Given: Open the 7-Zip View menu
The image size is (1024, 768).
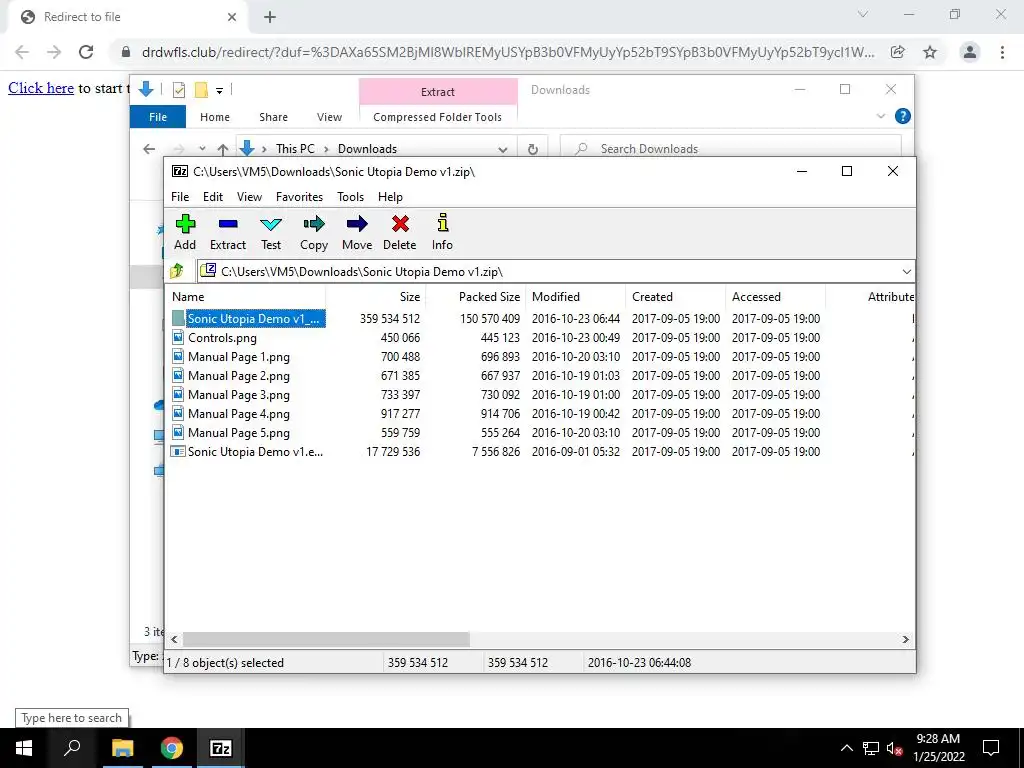Looking at the screenshot, I should click(x=249, y=197).
